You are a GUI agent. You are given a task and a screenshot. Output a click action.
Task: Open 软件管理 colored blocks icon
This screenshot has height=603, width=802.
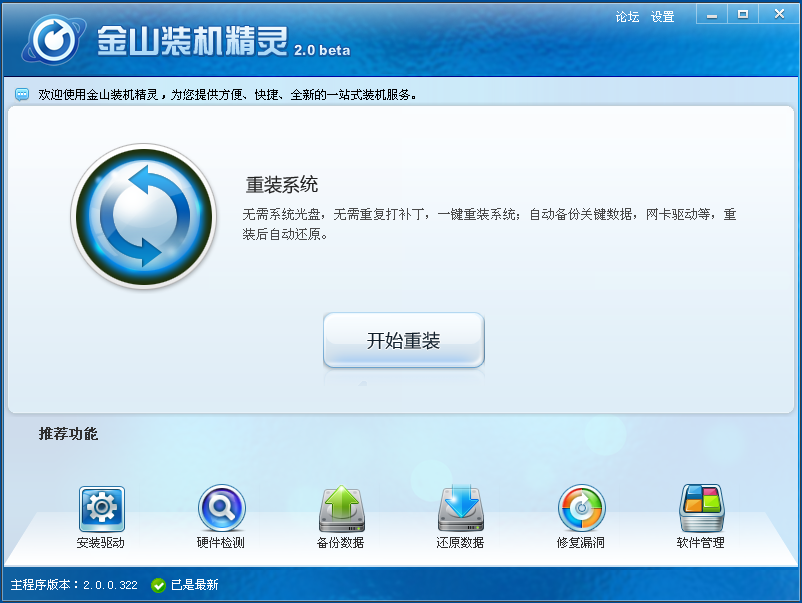point(701,508)
